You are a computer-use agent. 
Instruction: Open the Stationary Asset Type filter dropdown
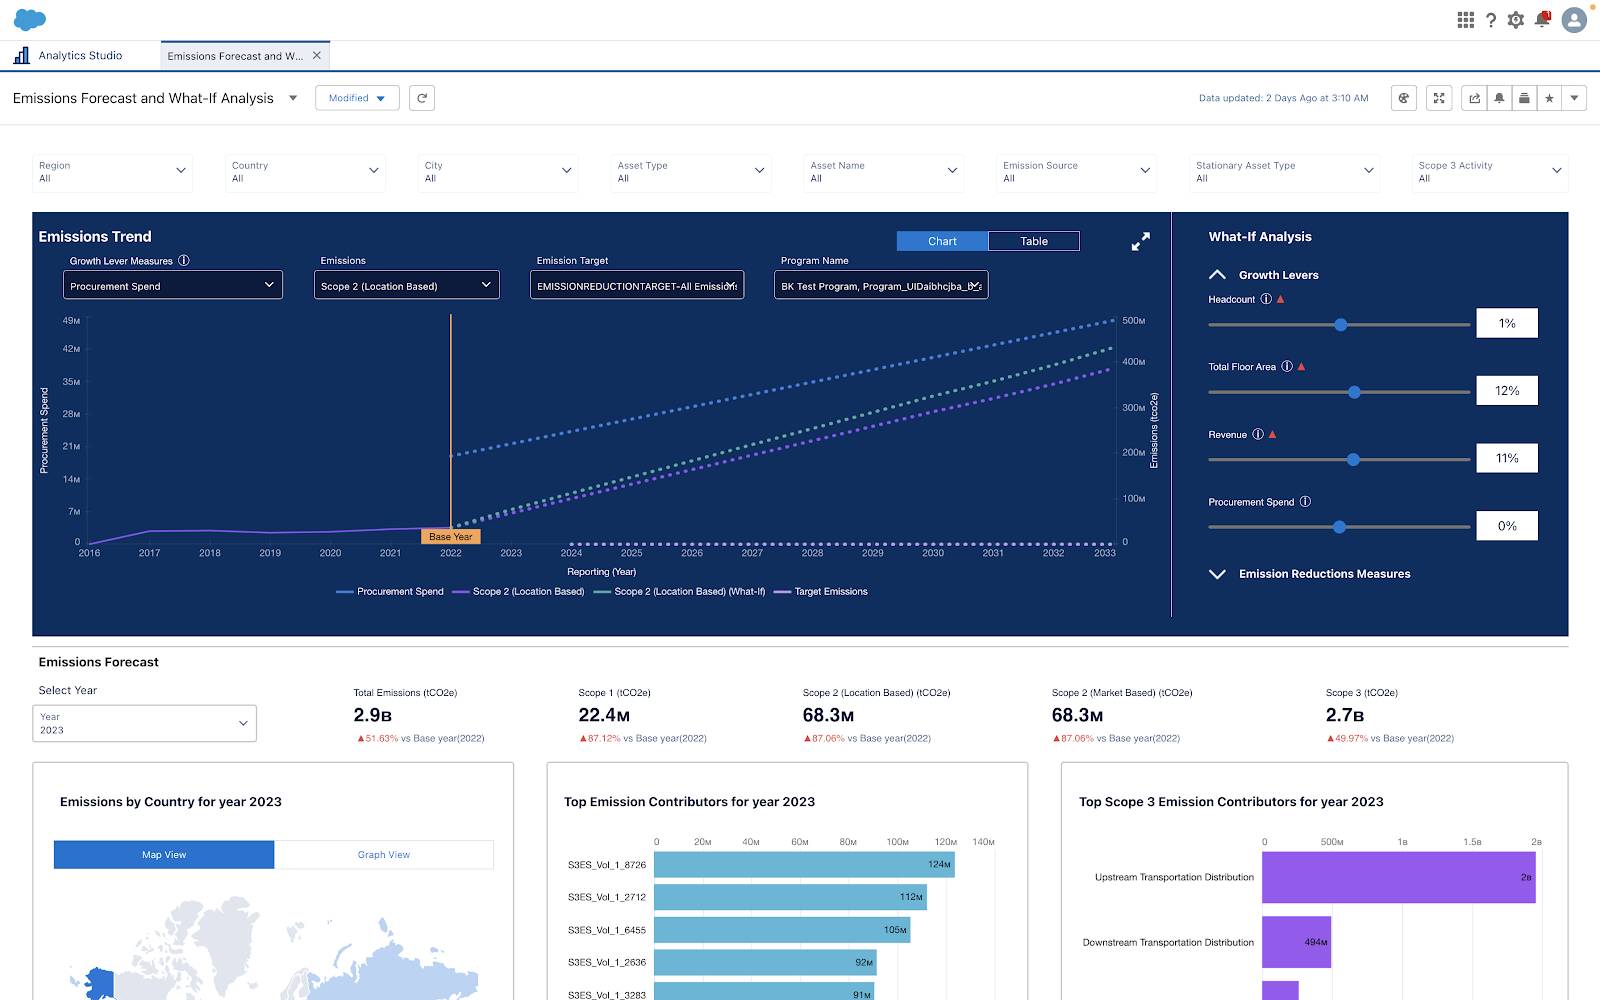[x=1285, y=172]
